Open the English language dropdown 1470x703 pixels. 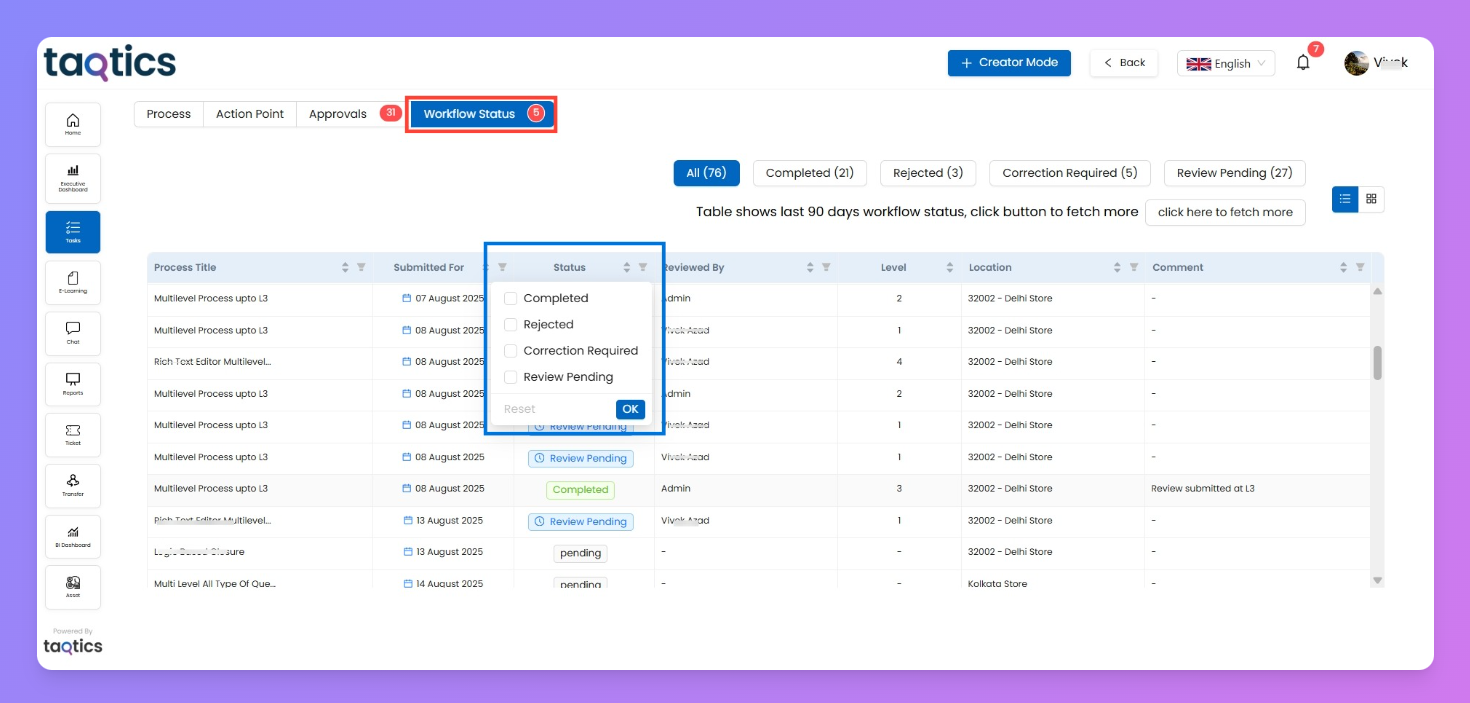pyautogui.click(x=1225, y=63)
